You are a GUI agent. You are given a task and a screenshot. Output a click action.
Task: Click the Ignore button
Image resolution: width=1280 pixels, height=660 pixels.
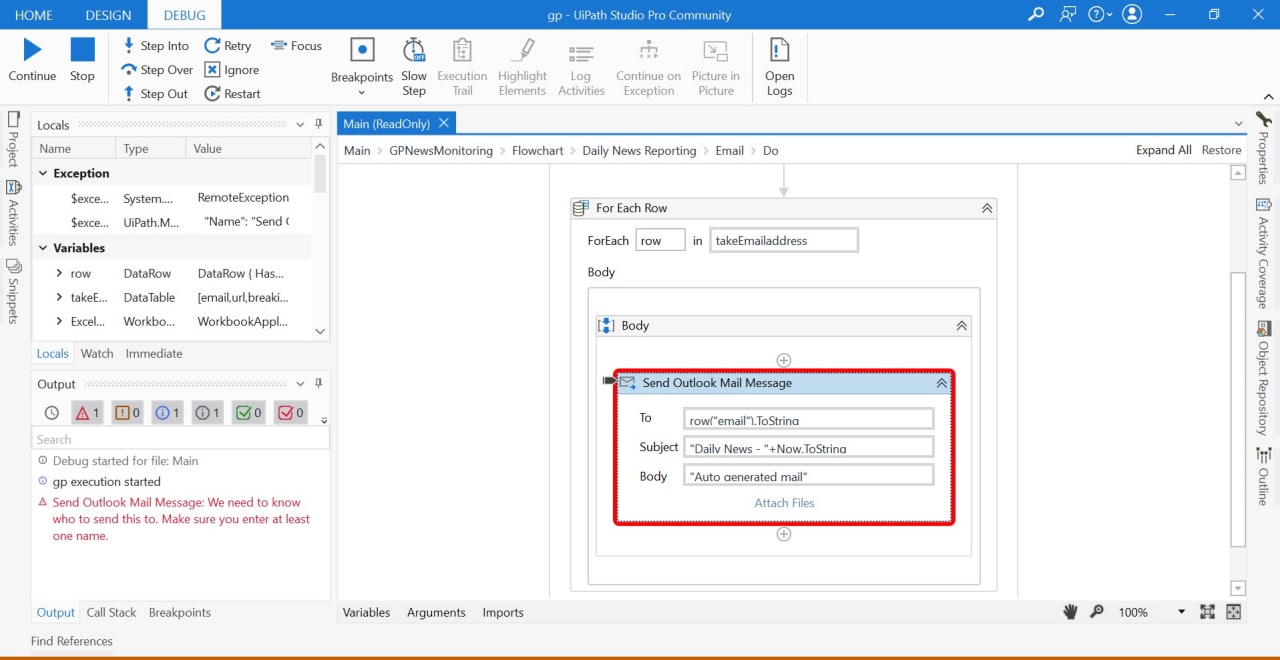(232, 70)
